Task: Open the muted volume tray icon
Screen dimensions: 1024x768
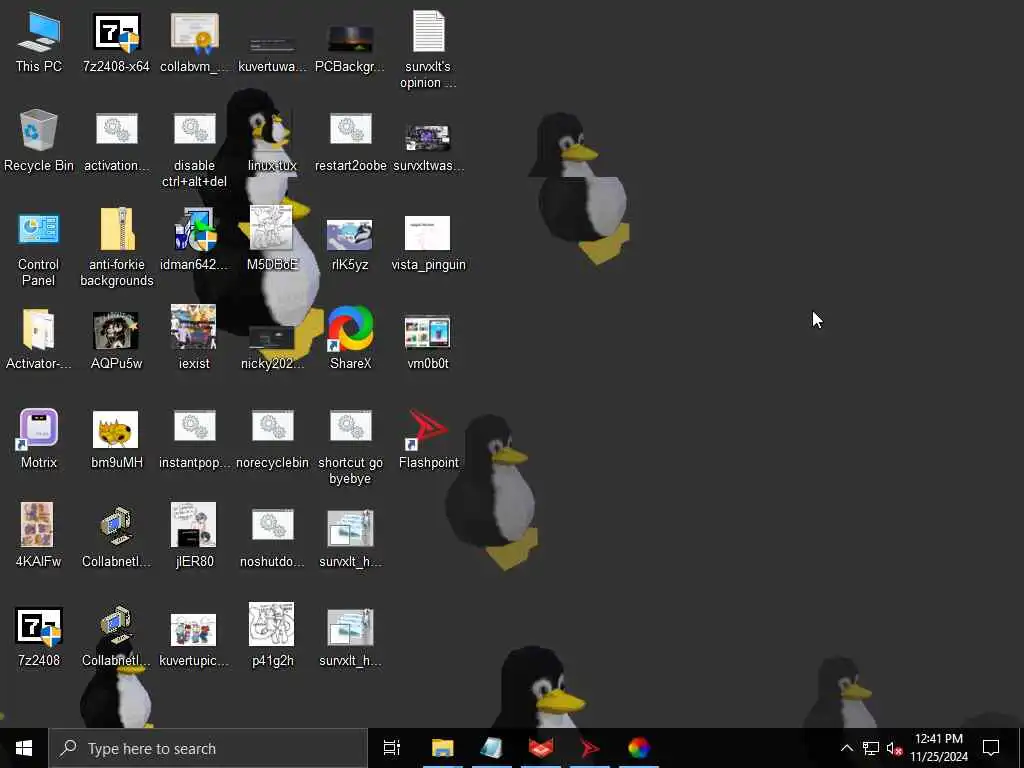Action: 894,748
